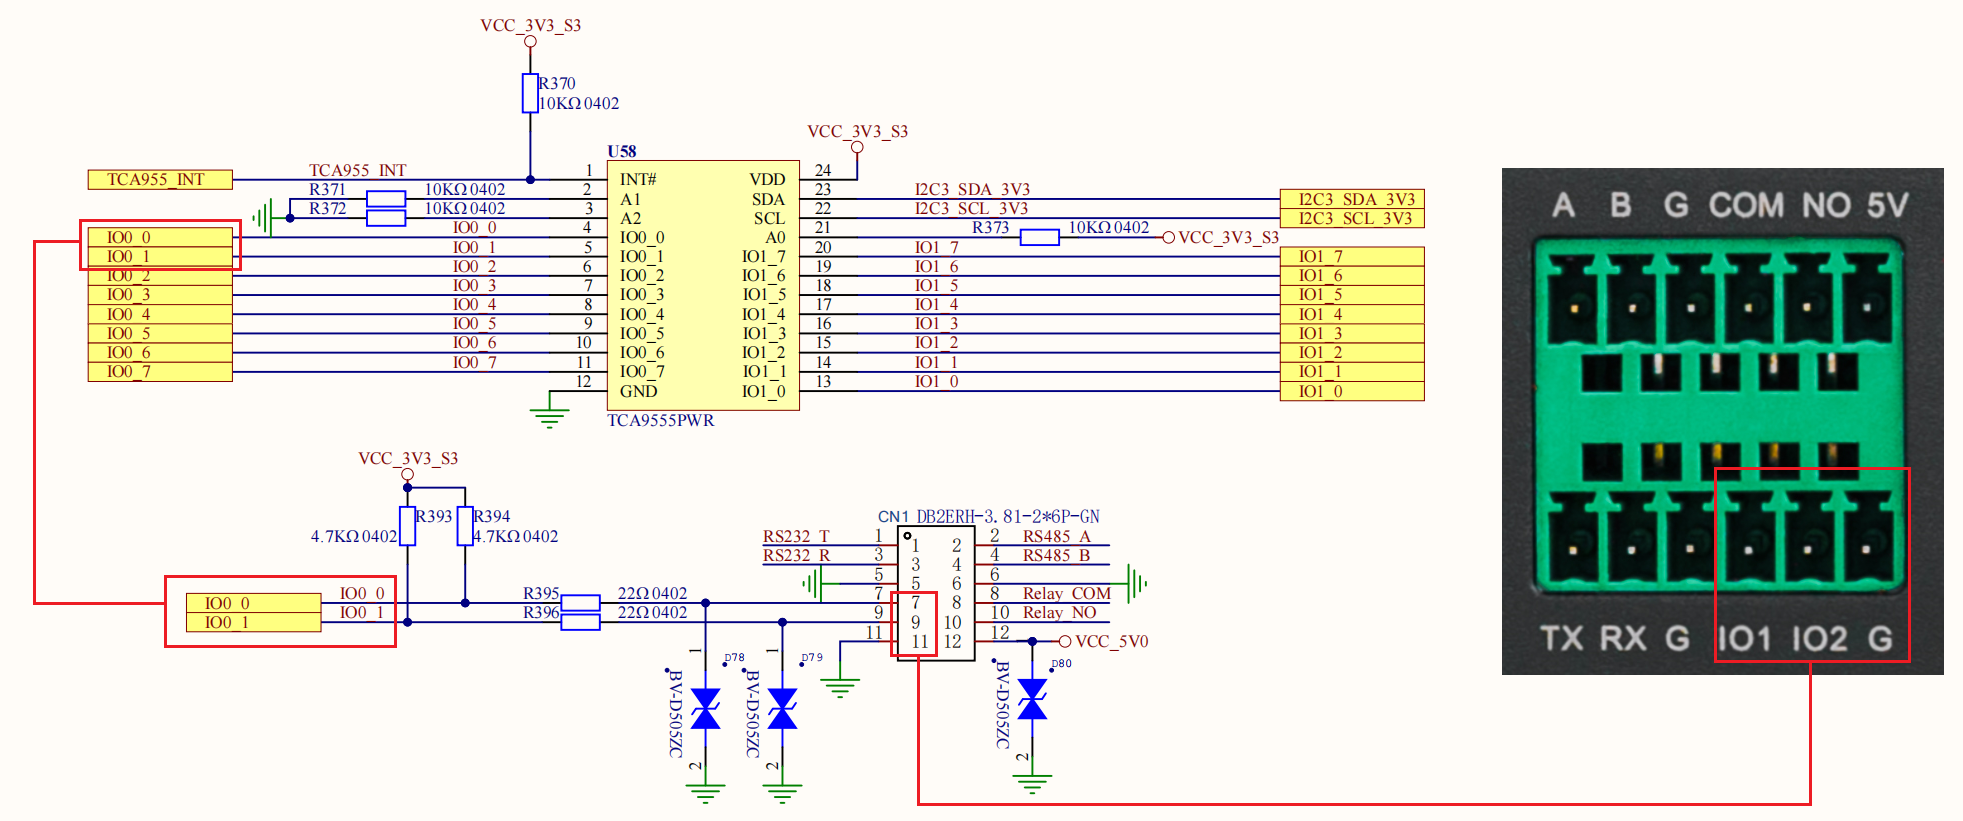Select the yellow IO1_1 port

click(x=1352, y=371)
